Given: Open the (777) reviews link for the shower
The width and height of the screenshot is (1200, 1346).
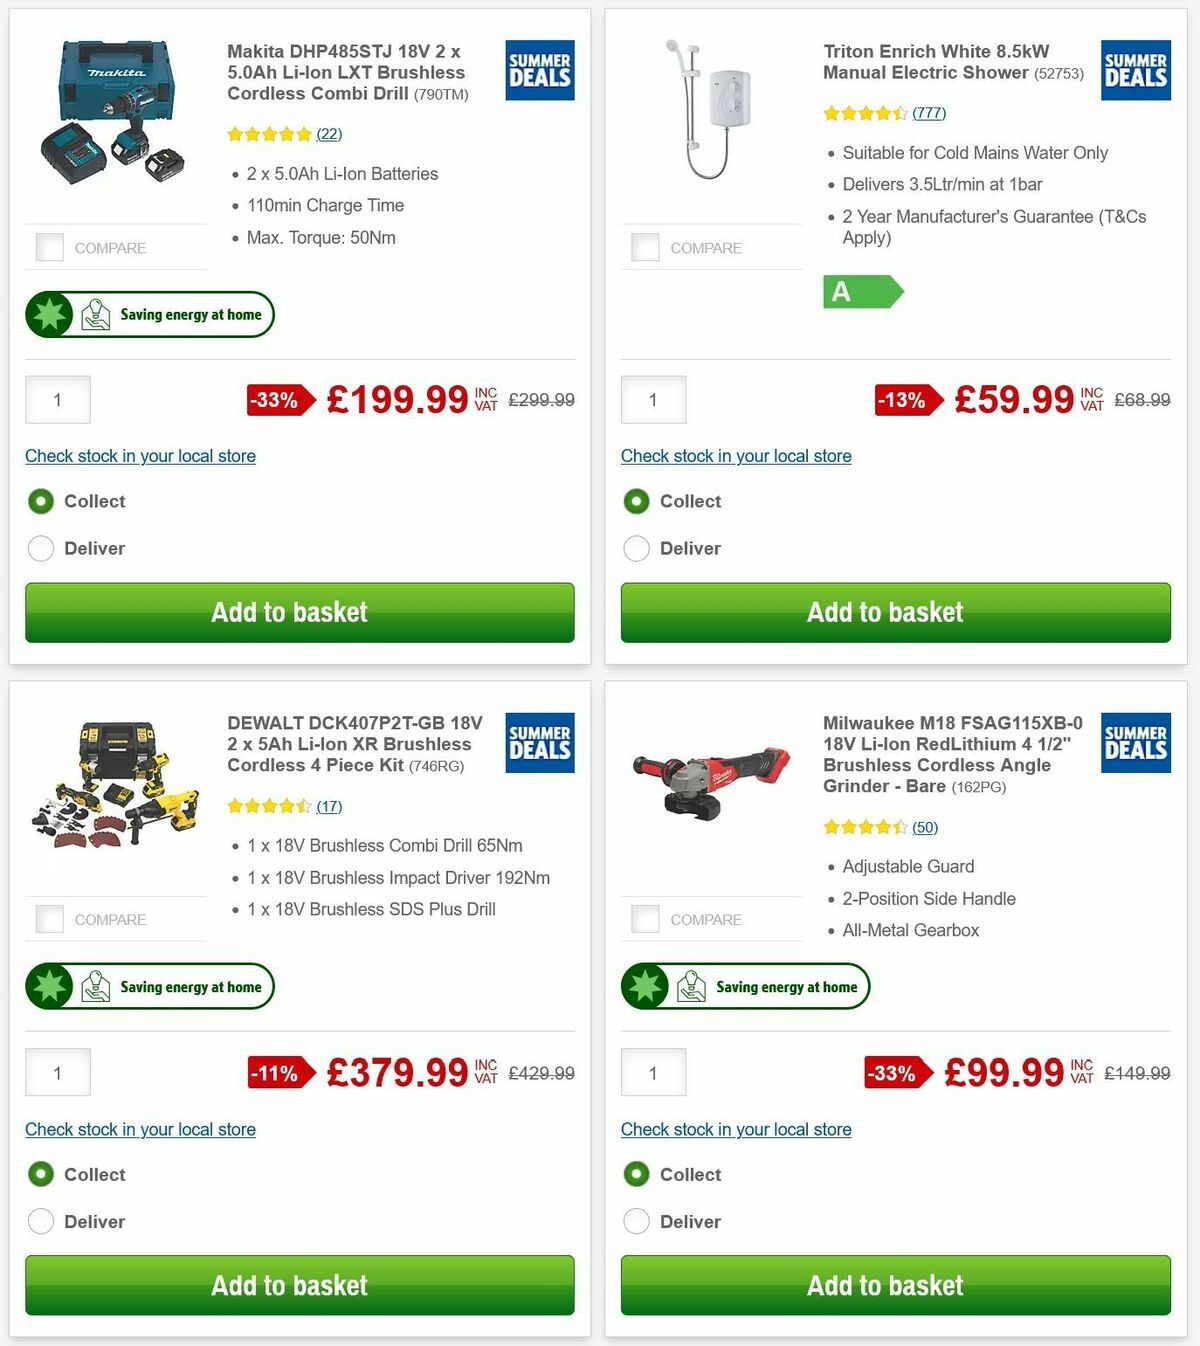Looking at the screenshot, I should tap(928, 112).
